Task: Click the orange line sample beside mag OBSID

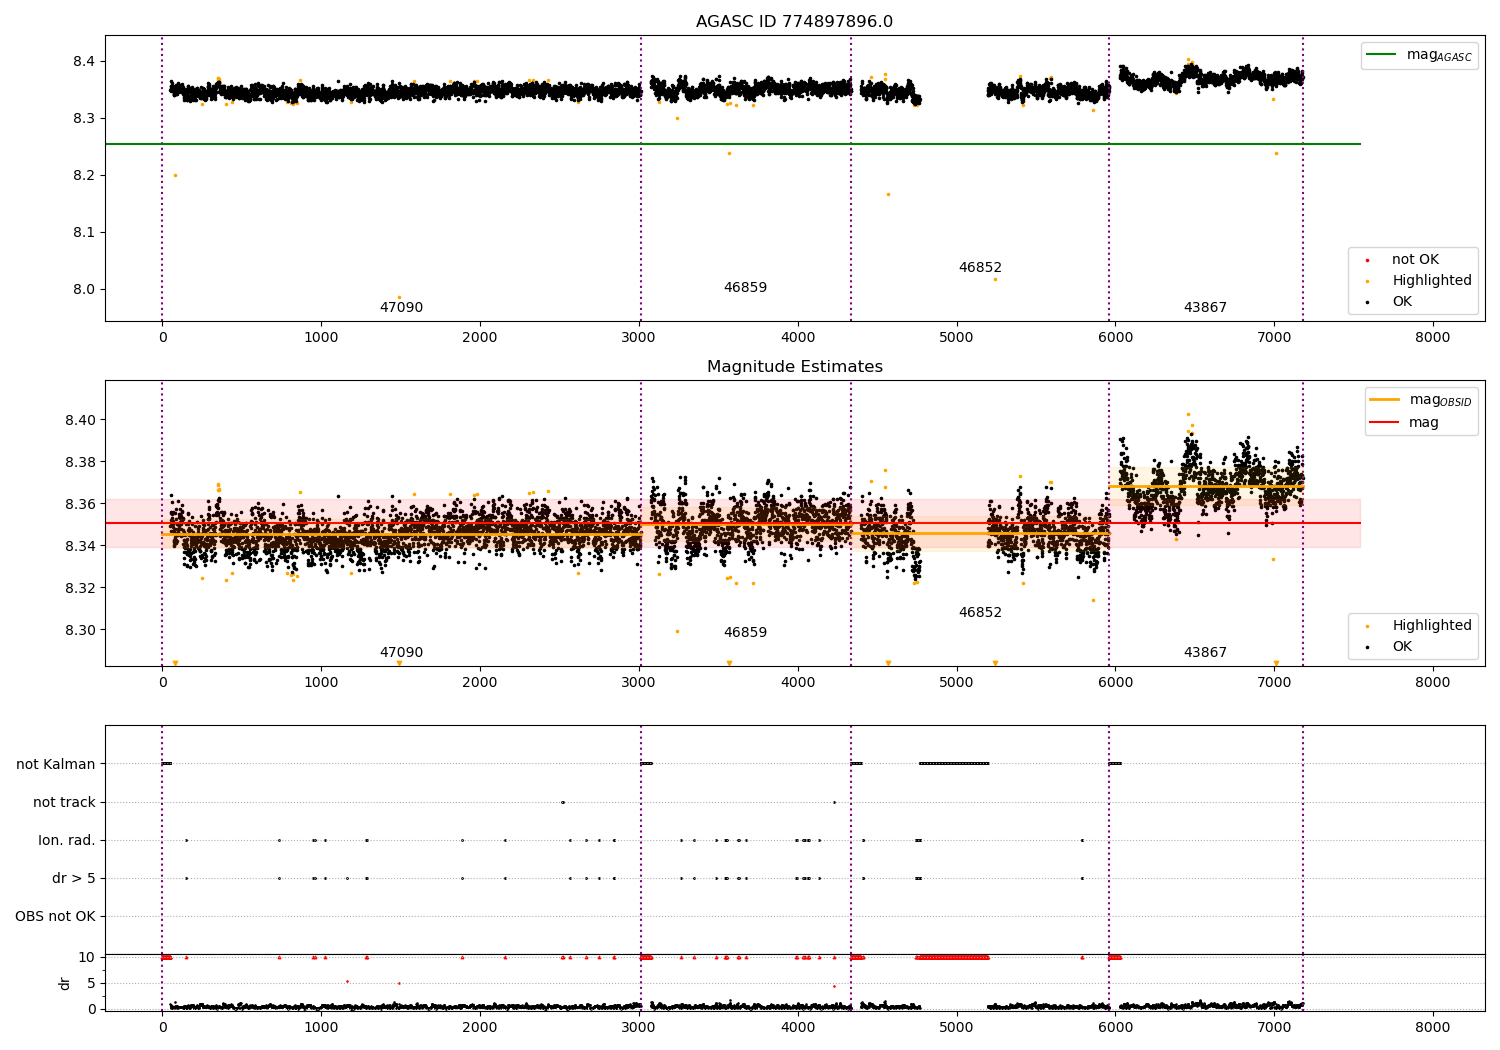Action: [x=1384, y=400]
